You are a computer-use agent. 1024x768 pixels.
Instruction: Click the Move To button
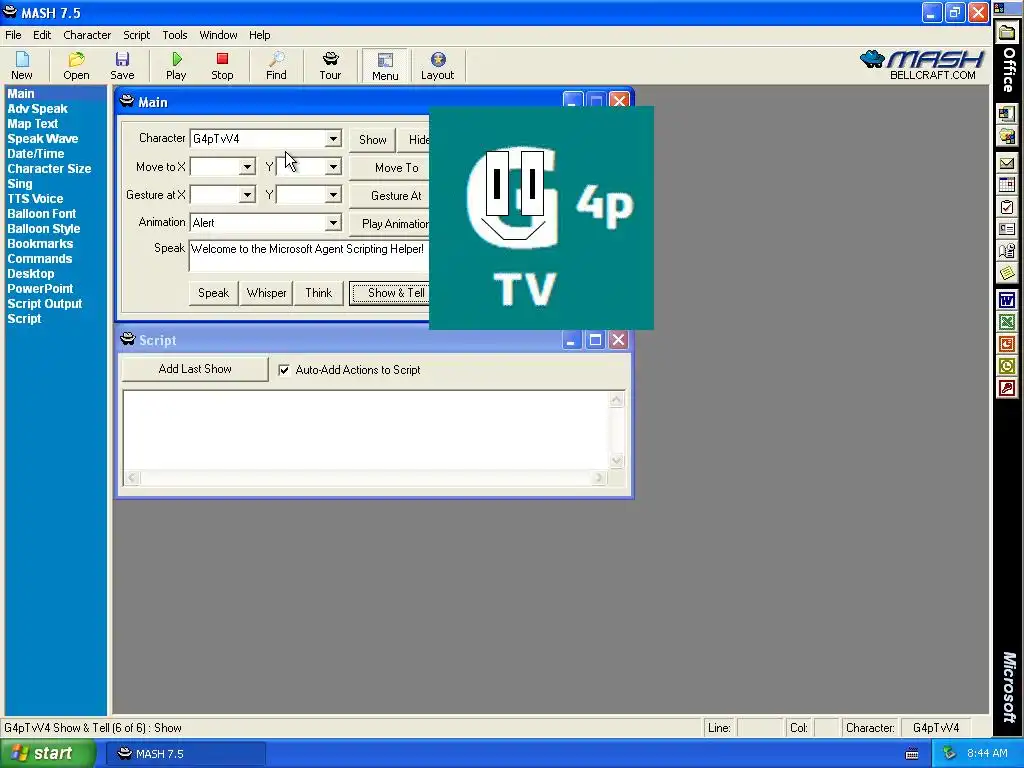[390, 168]
